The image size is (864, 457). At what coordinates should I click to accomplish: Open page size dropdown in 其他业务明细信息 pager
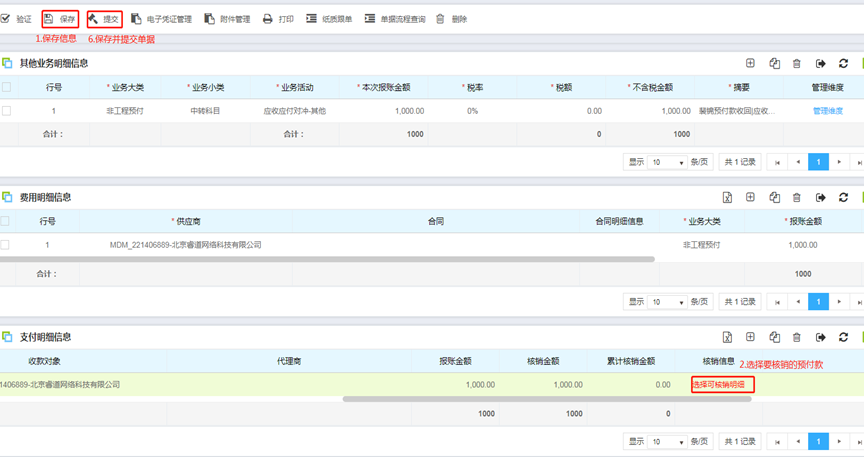click(x=667, y=162)
